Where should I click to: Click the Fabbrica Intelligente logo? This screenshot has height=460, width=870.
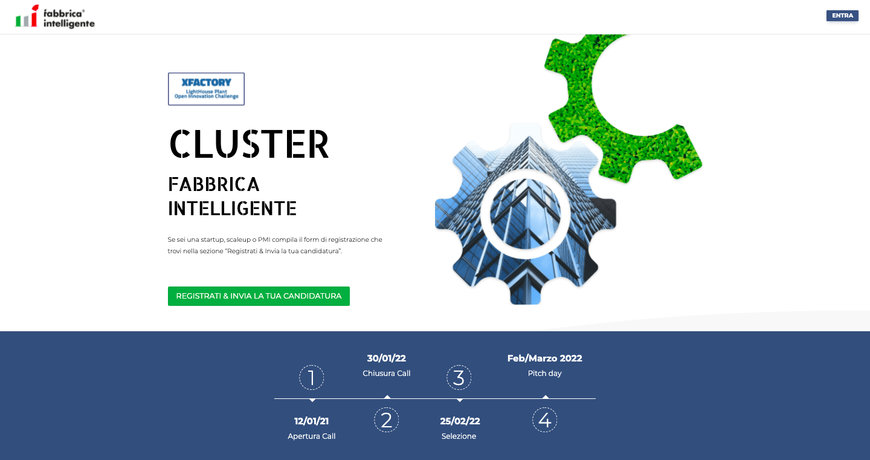point(55,16)
